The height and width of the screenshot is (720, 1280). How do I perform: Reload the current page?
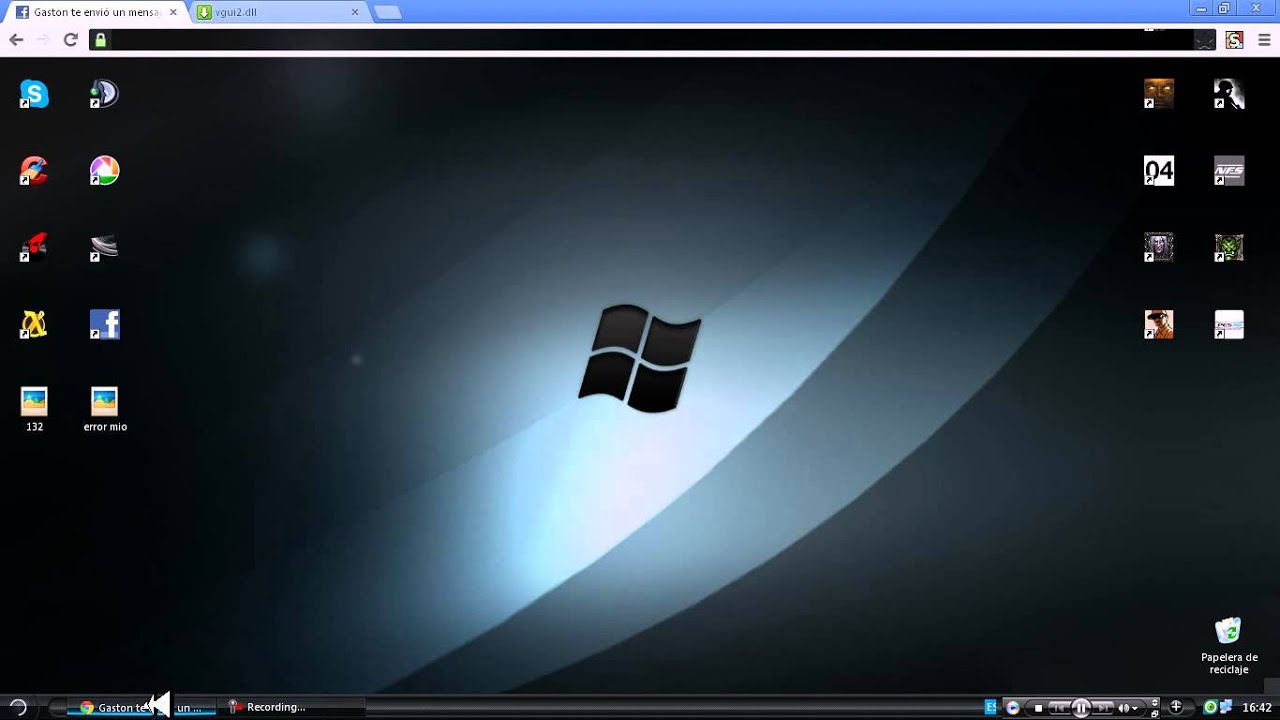70,40
